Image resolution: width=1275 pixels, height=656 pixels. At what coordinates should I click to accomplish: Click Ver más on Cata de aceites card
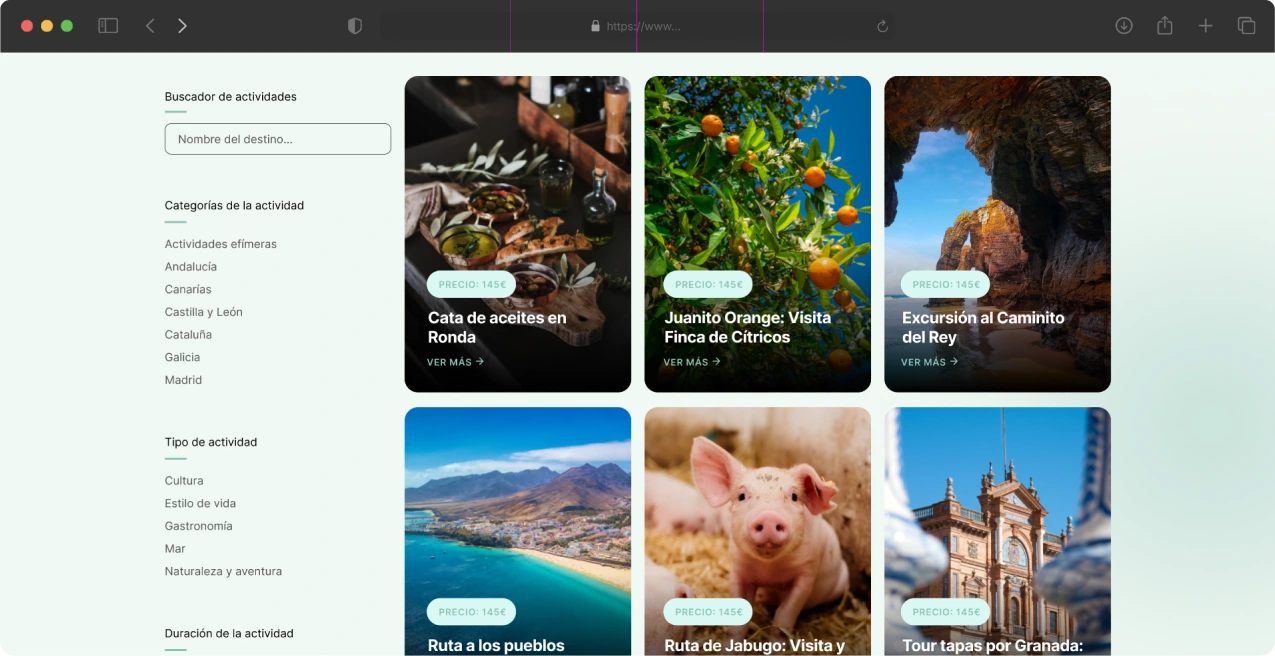pos(455,362)
